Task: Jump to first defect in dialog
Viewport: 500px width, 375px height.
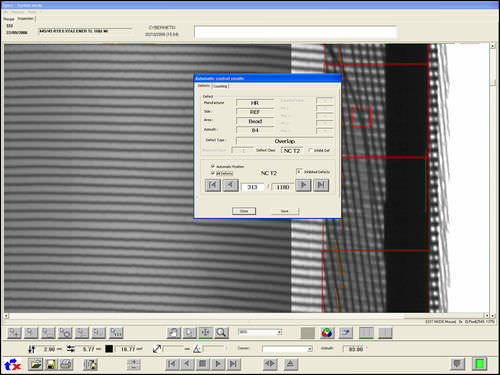Action: click(213, 185)
